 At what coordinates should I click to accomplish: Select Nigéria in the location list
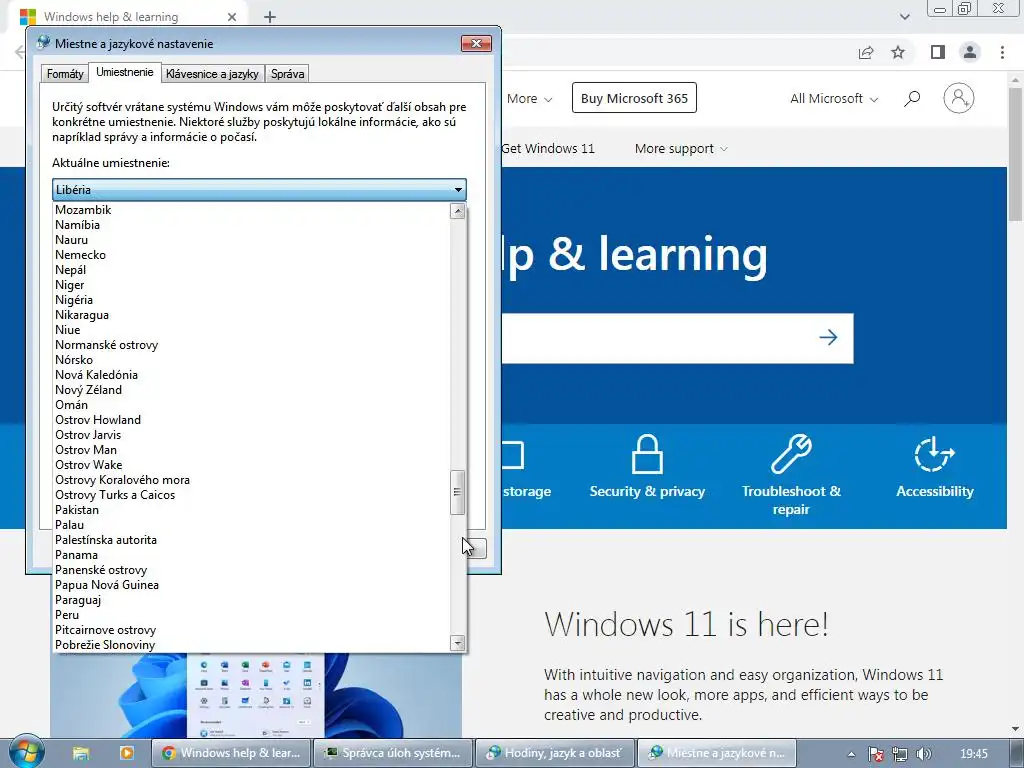pos(251,300)
